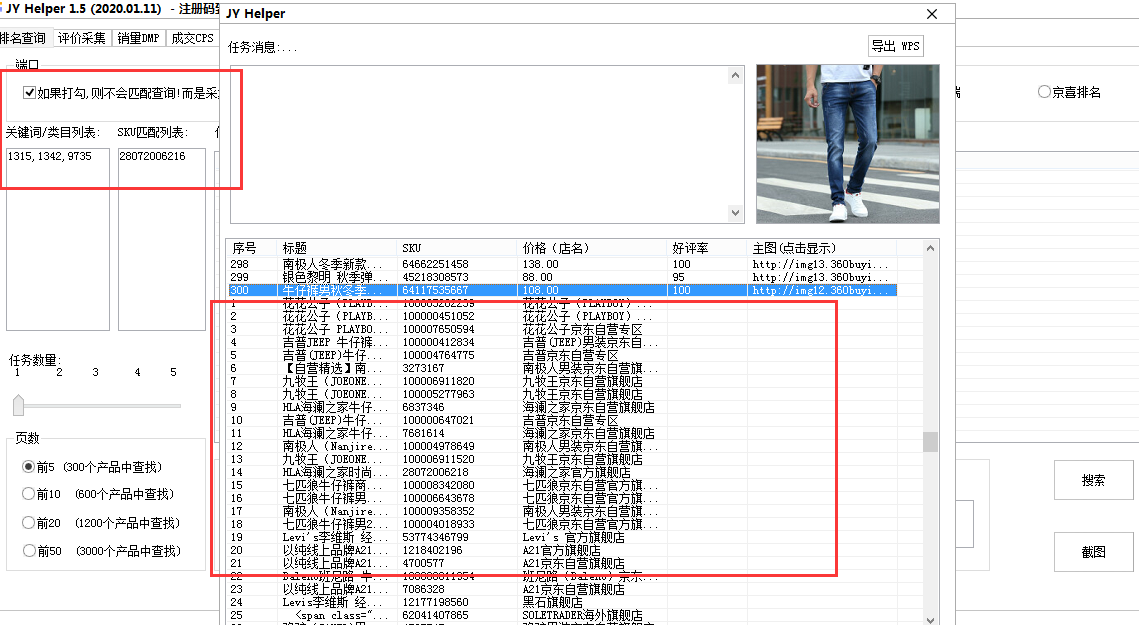Open the 评价采集 tab
This screenshot has height=625, width=1139.
(82, 38)
